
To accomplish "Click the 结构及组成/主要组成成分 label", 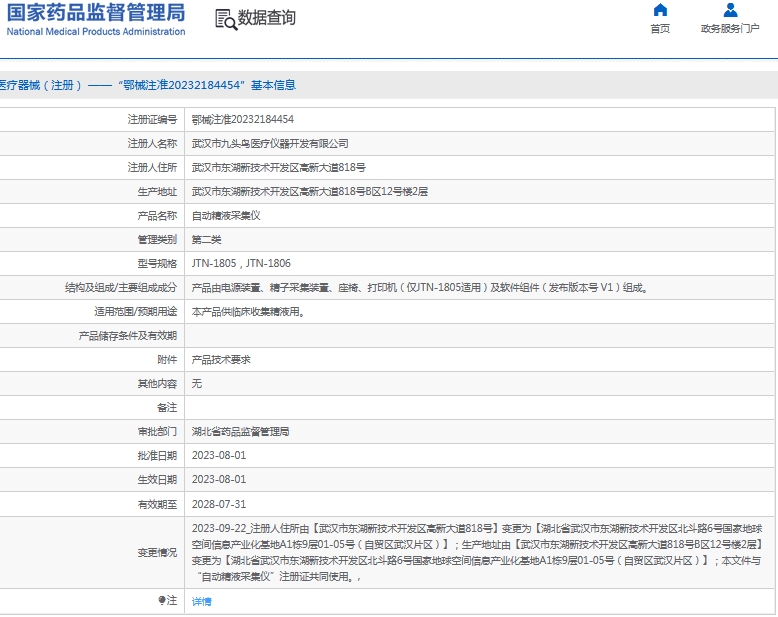I will coord(121,288).
